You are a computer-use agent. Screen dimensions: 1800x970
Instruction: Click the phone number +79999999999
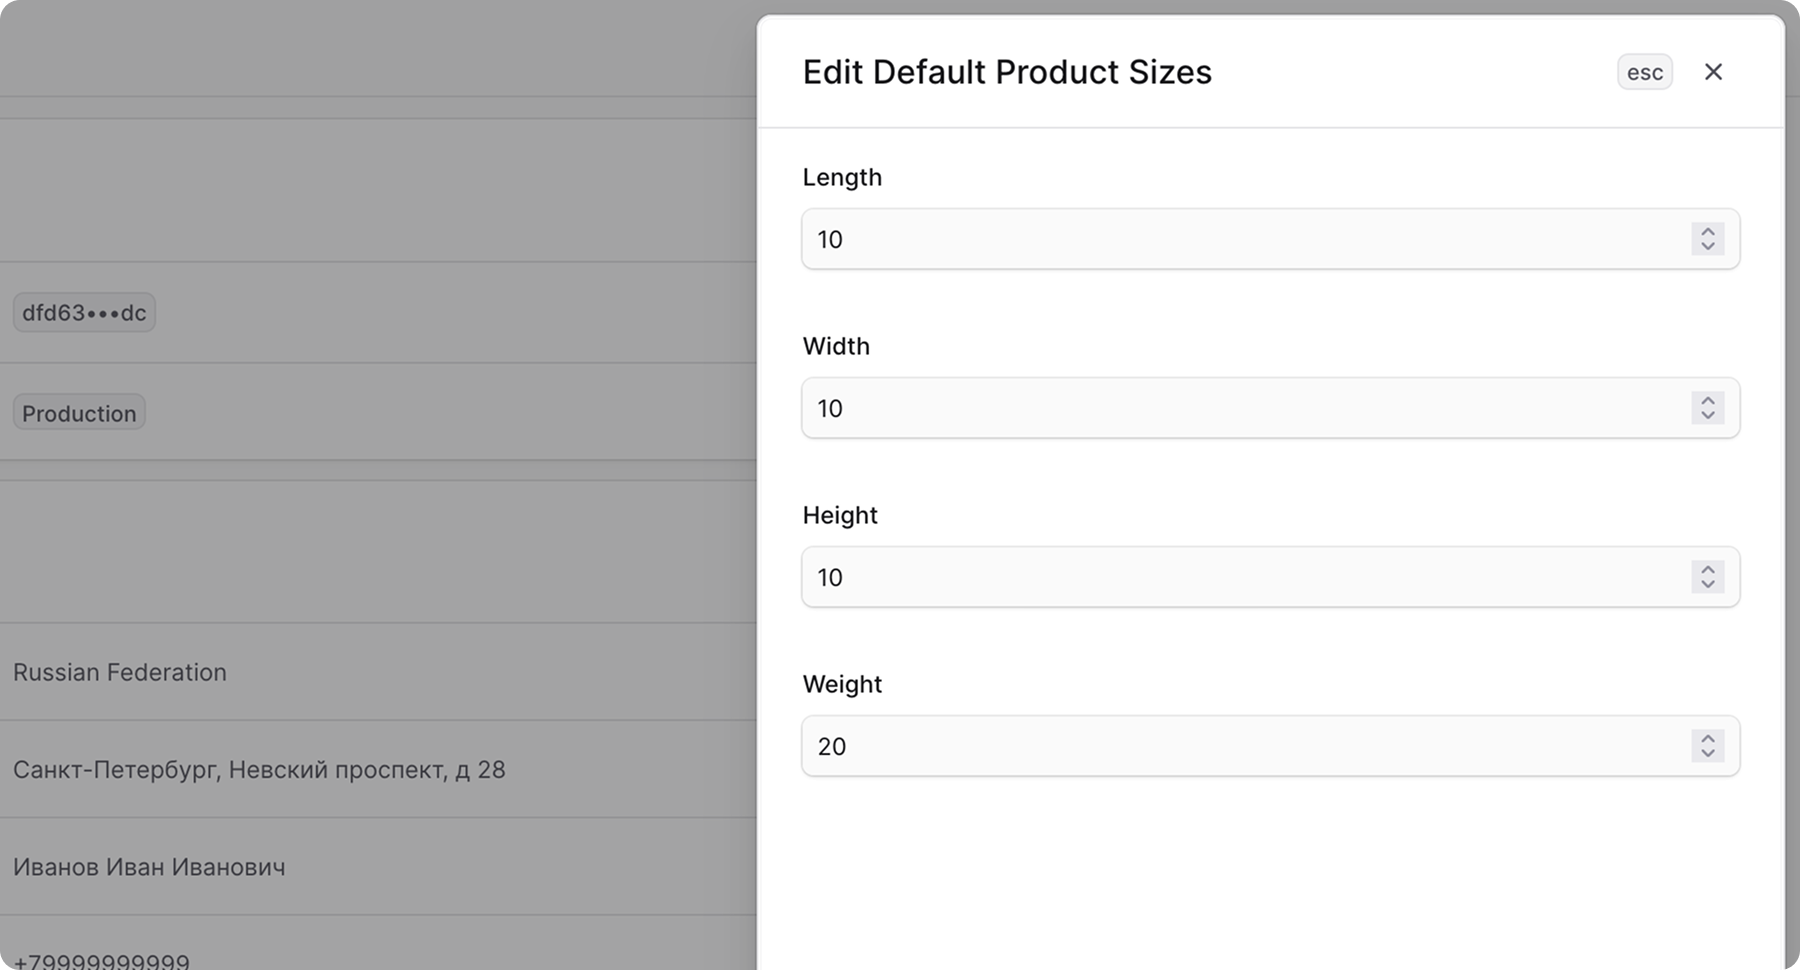(100, 958)
